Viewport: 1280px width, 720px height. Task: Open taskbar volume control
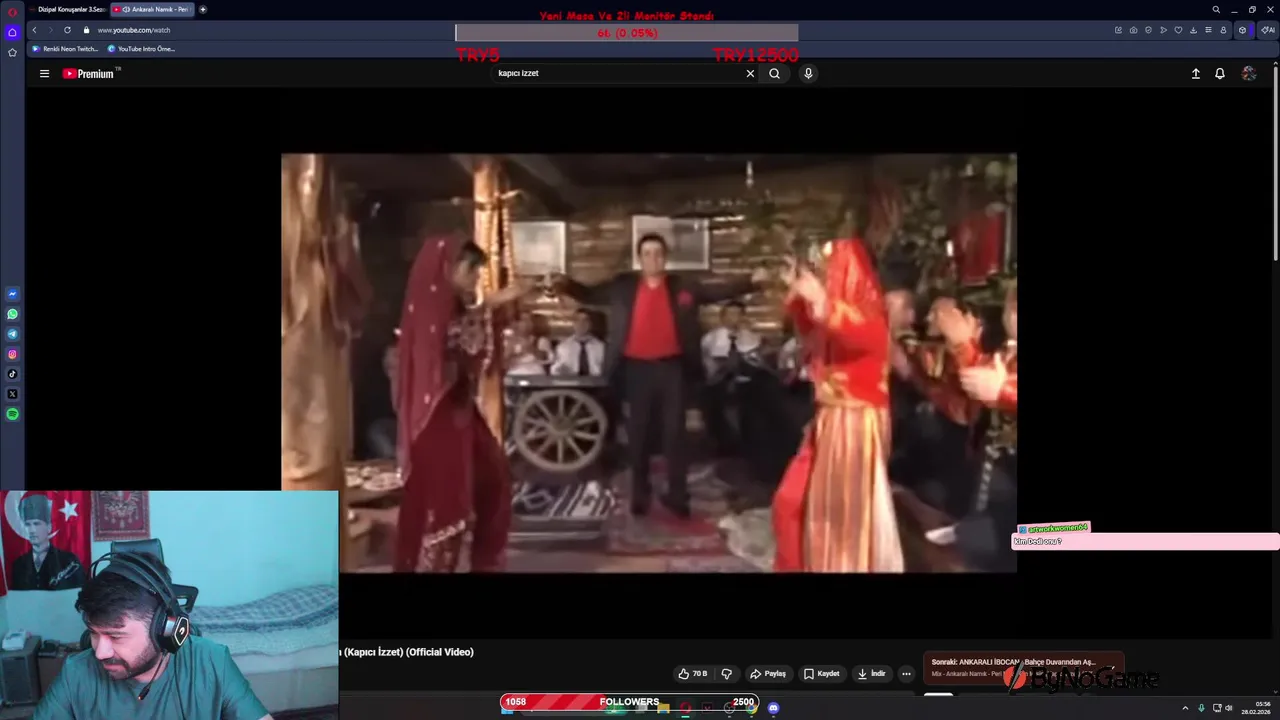point(1229,708)
